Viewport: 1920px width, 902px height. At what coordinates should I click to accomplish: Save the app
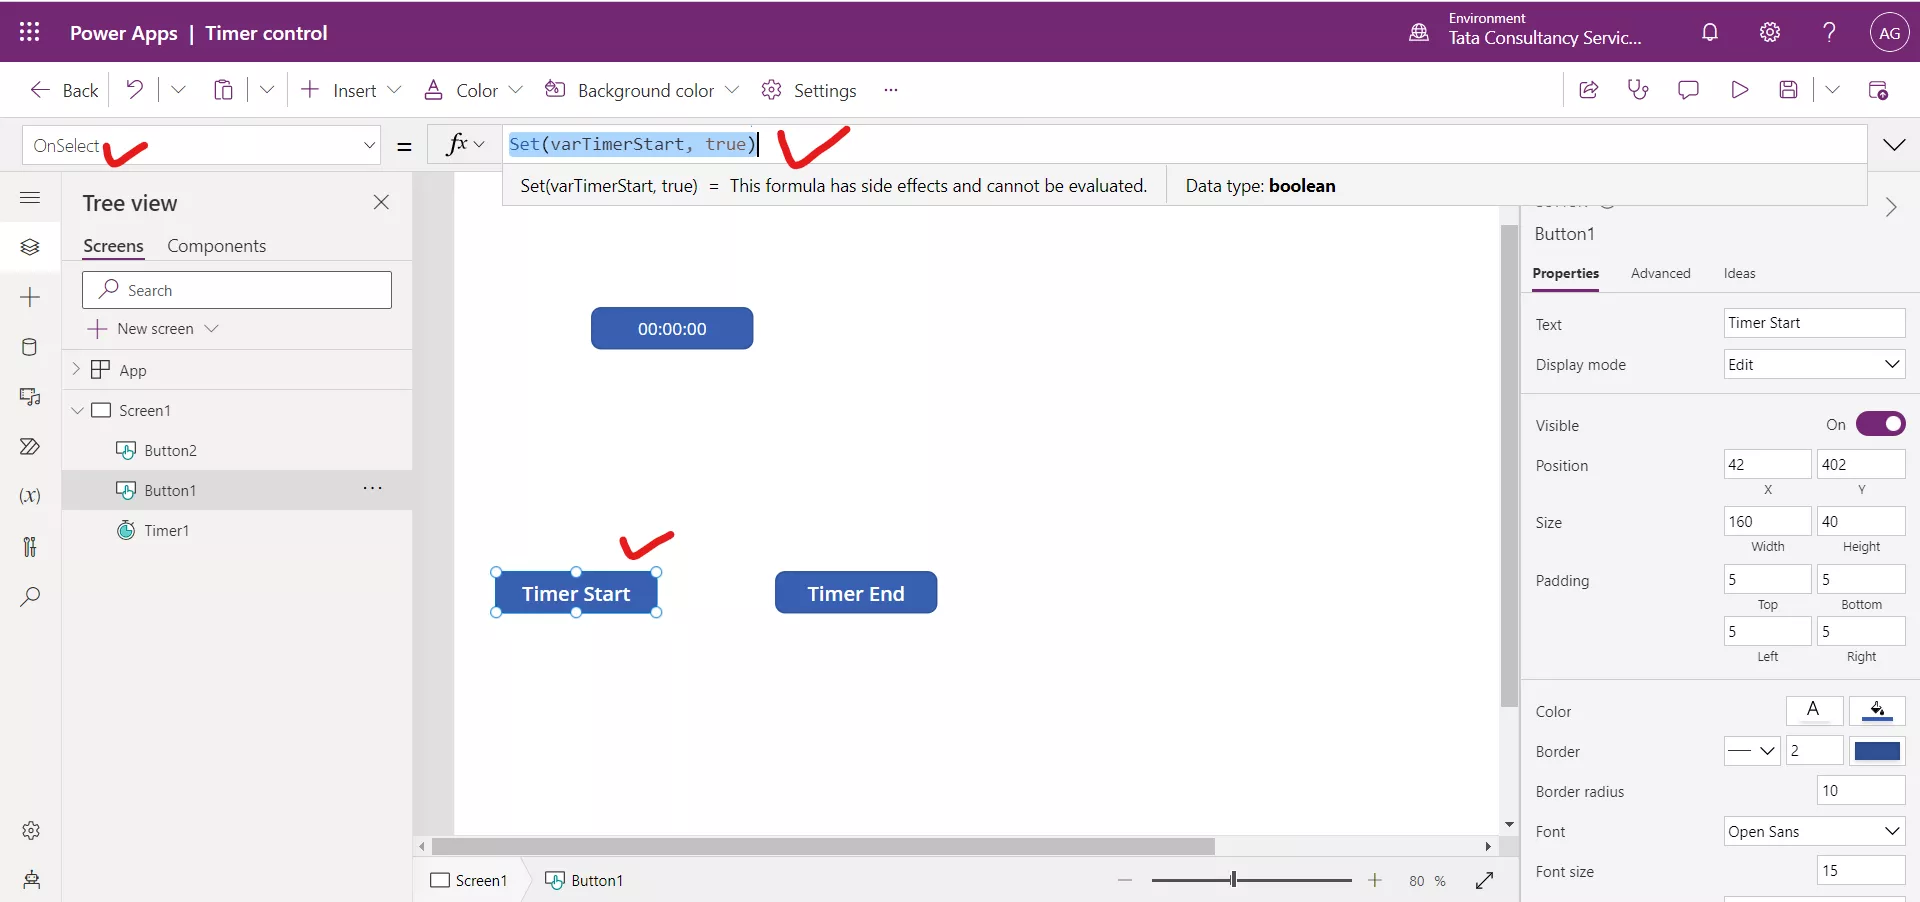click(x=1790, y=89)
